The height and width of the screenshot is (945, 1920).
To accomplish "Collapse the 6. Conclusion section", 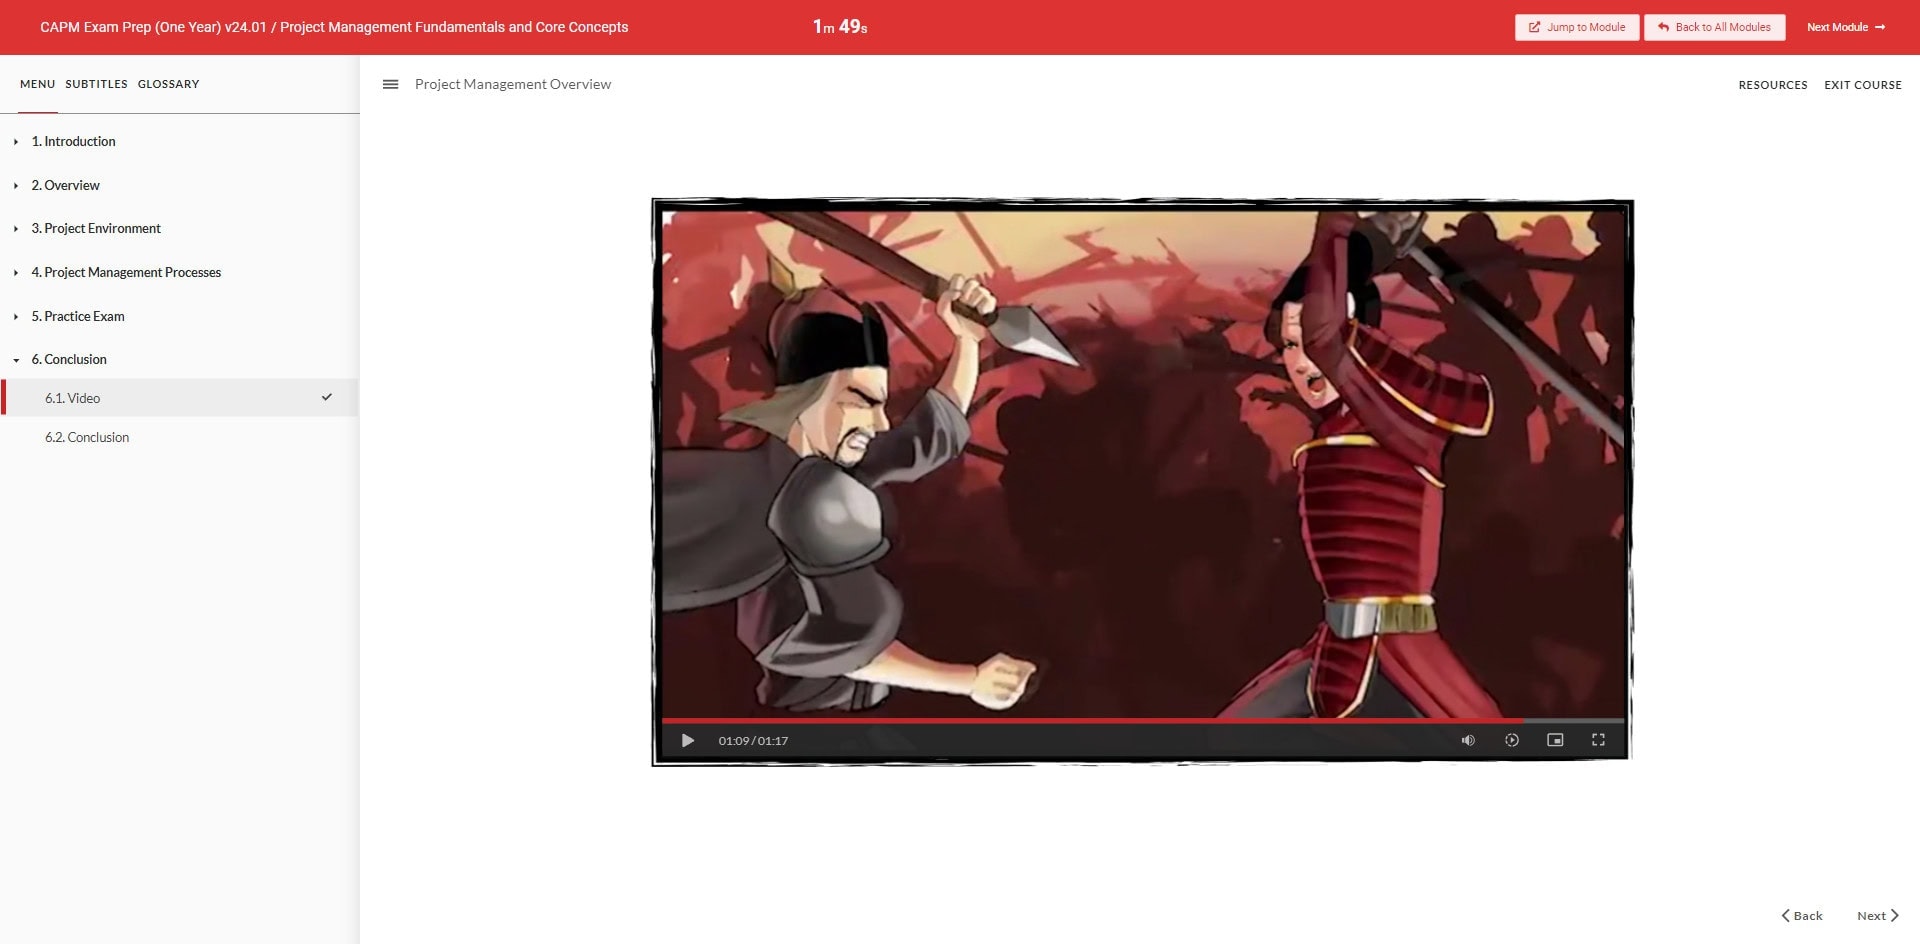I will (69, 360).
